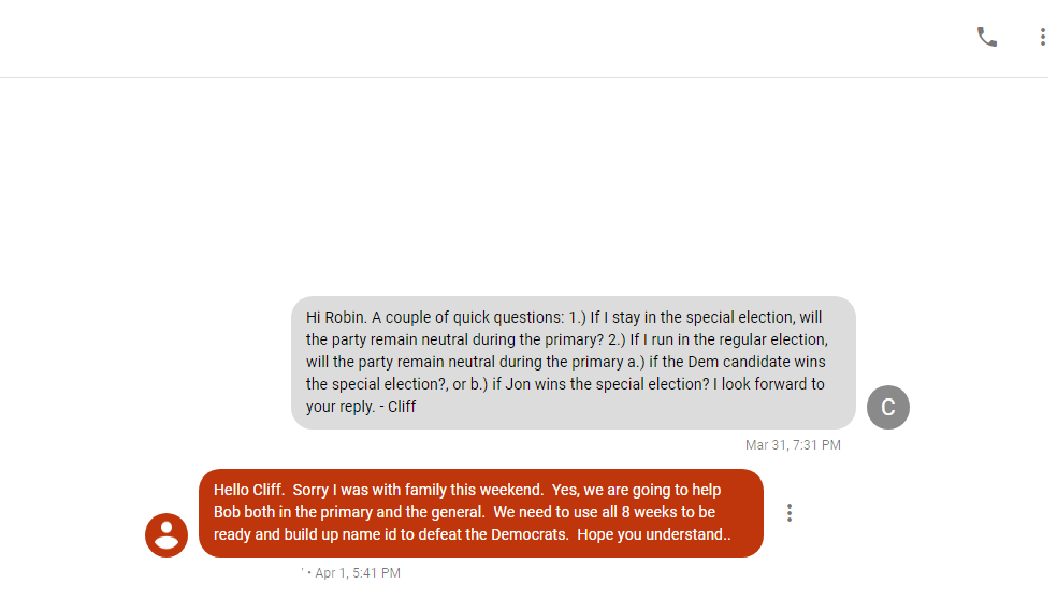1049x595 pixels.
Task: Click the "- Cliff" signature text
Action: (x=397, y=407)
